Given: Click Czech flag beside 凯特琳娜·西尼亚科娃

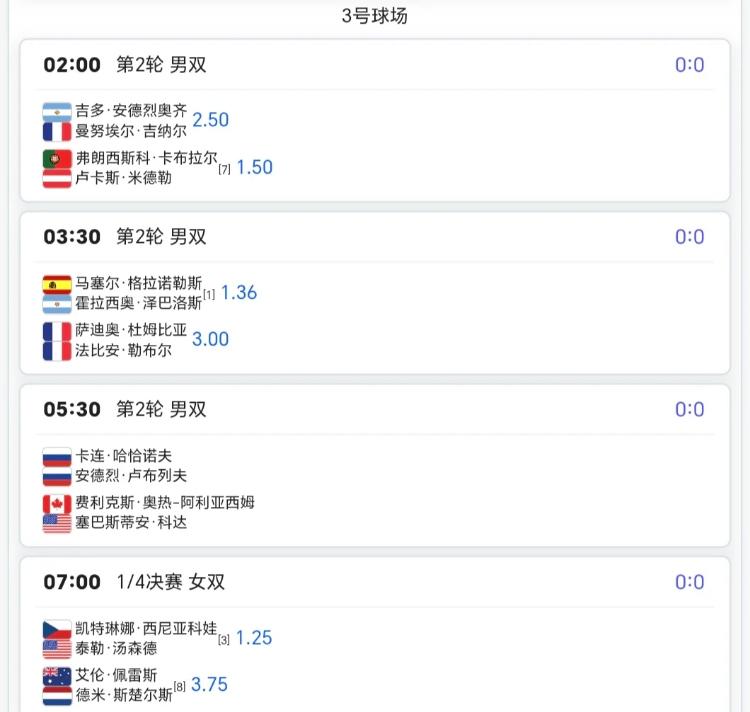Looking at the screenshot, I should (x=57, y=629).
